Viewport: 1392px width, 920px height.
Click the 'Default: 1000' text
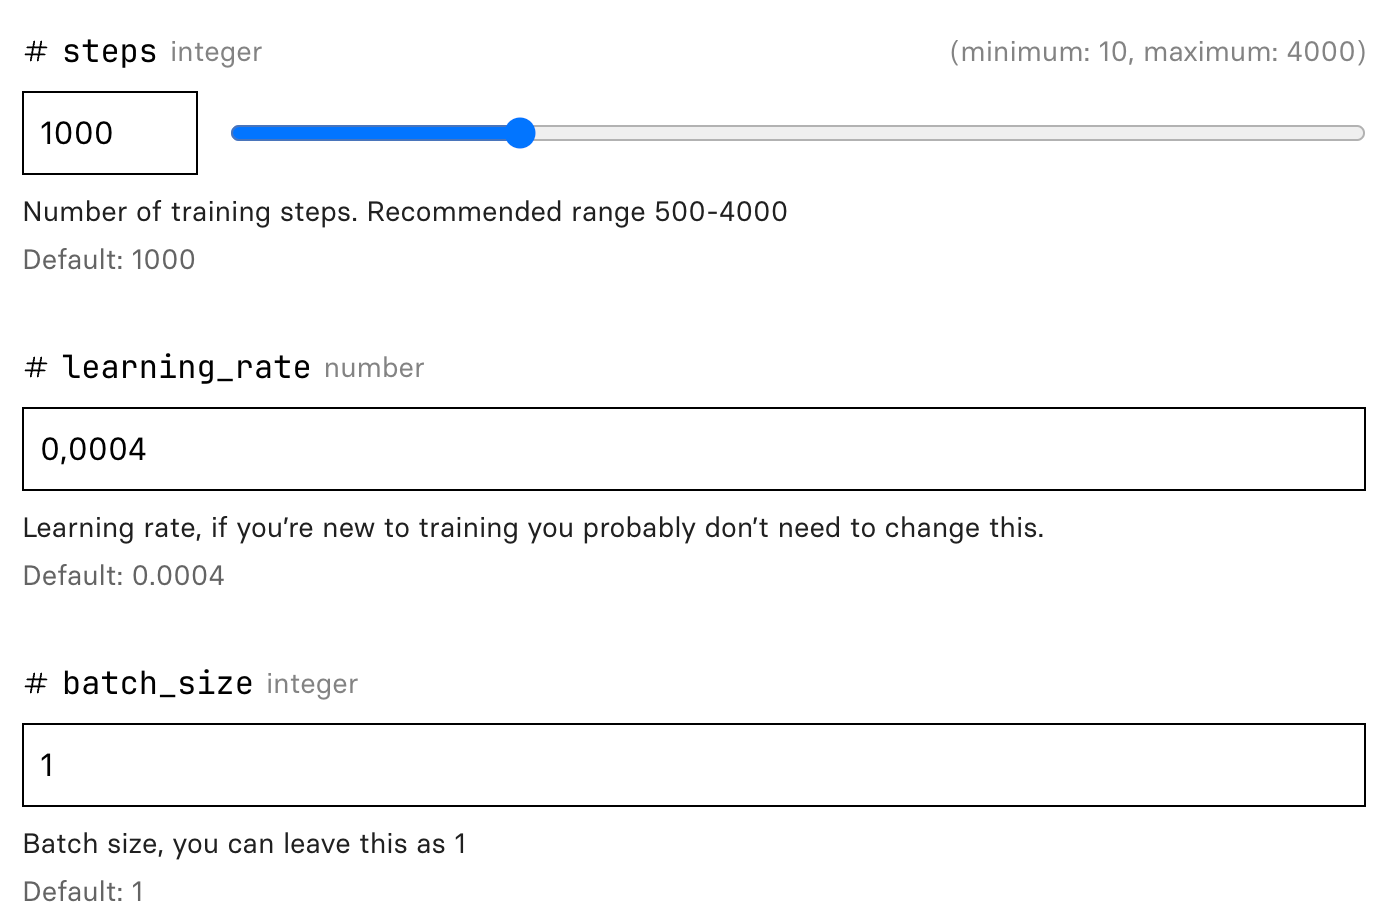pyautogui.click(x=109, y=260)
